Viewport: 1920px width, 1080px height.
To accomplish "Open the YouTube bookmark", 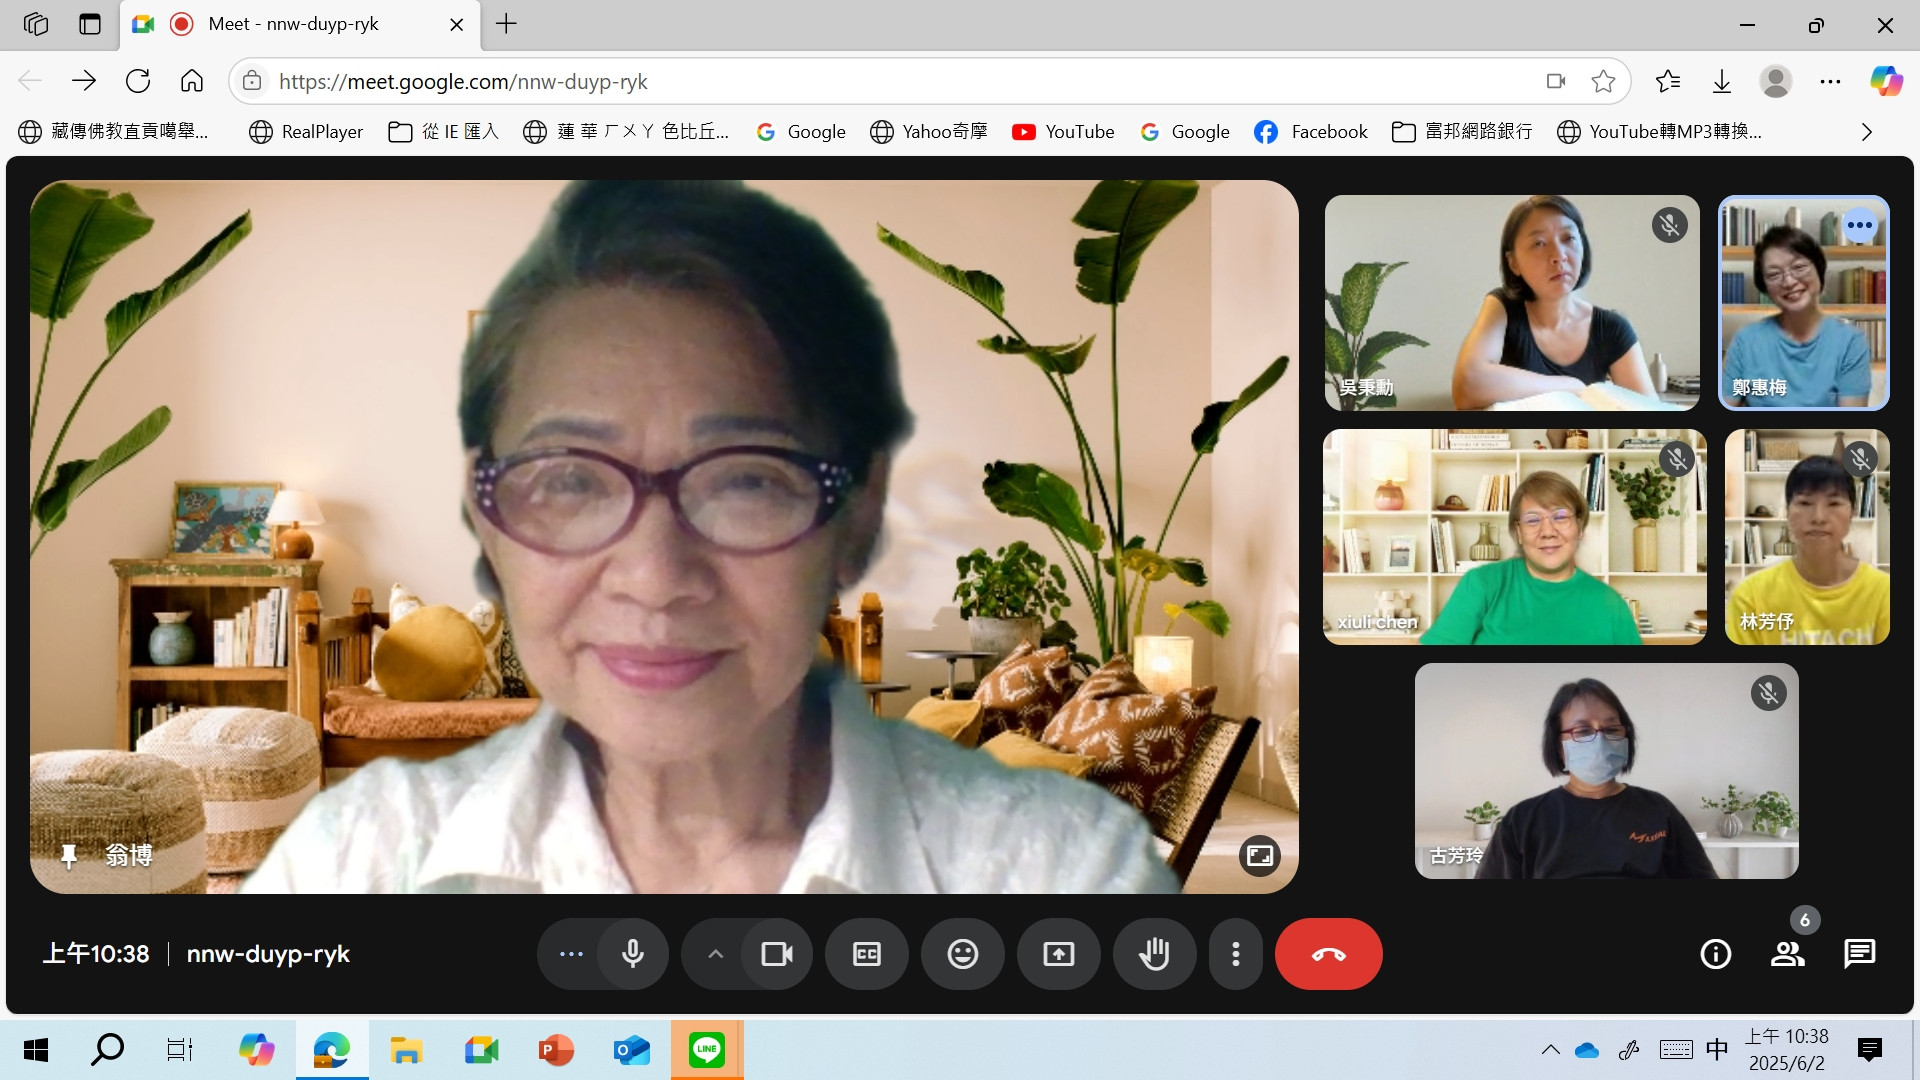I will click(x=1063, y=132).
